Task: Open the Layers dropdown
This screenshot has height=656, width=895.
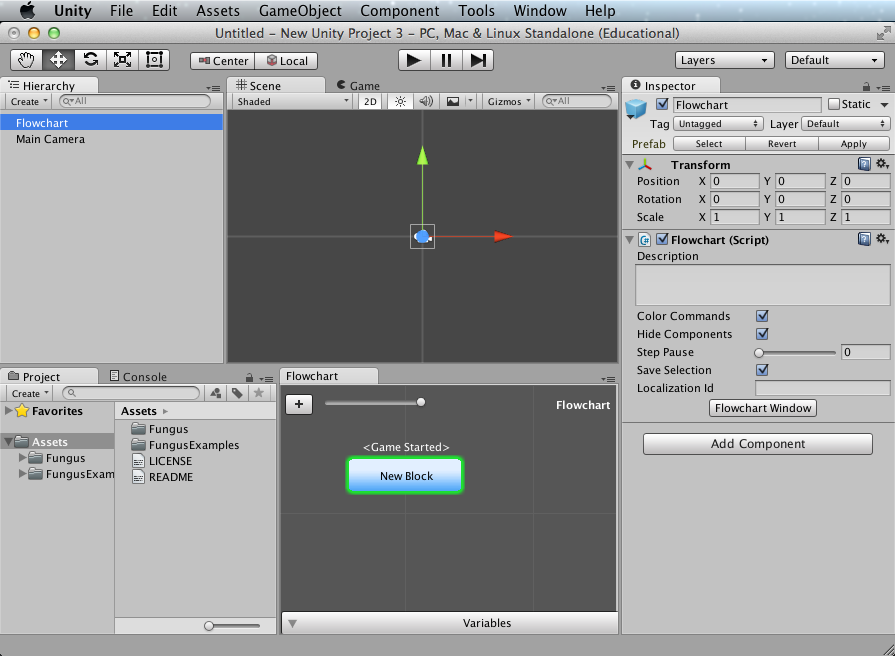Action: [x=724, y=60]
